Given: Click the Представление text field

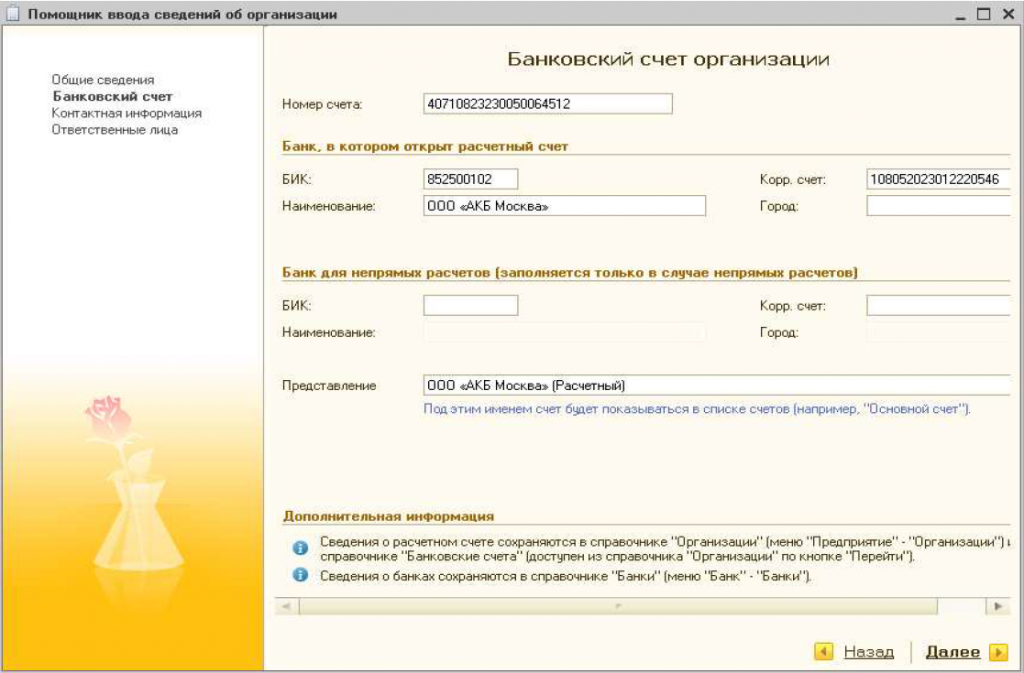Looking at the screenshot, I should [717, 386].
